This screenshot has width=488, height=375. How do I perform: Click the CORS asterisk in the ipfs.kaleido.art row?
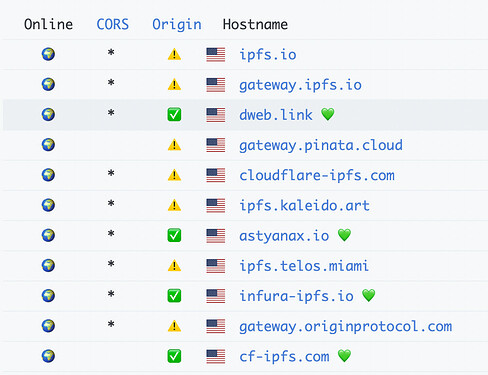tap(111, 203)
